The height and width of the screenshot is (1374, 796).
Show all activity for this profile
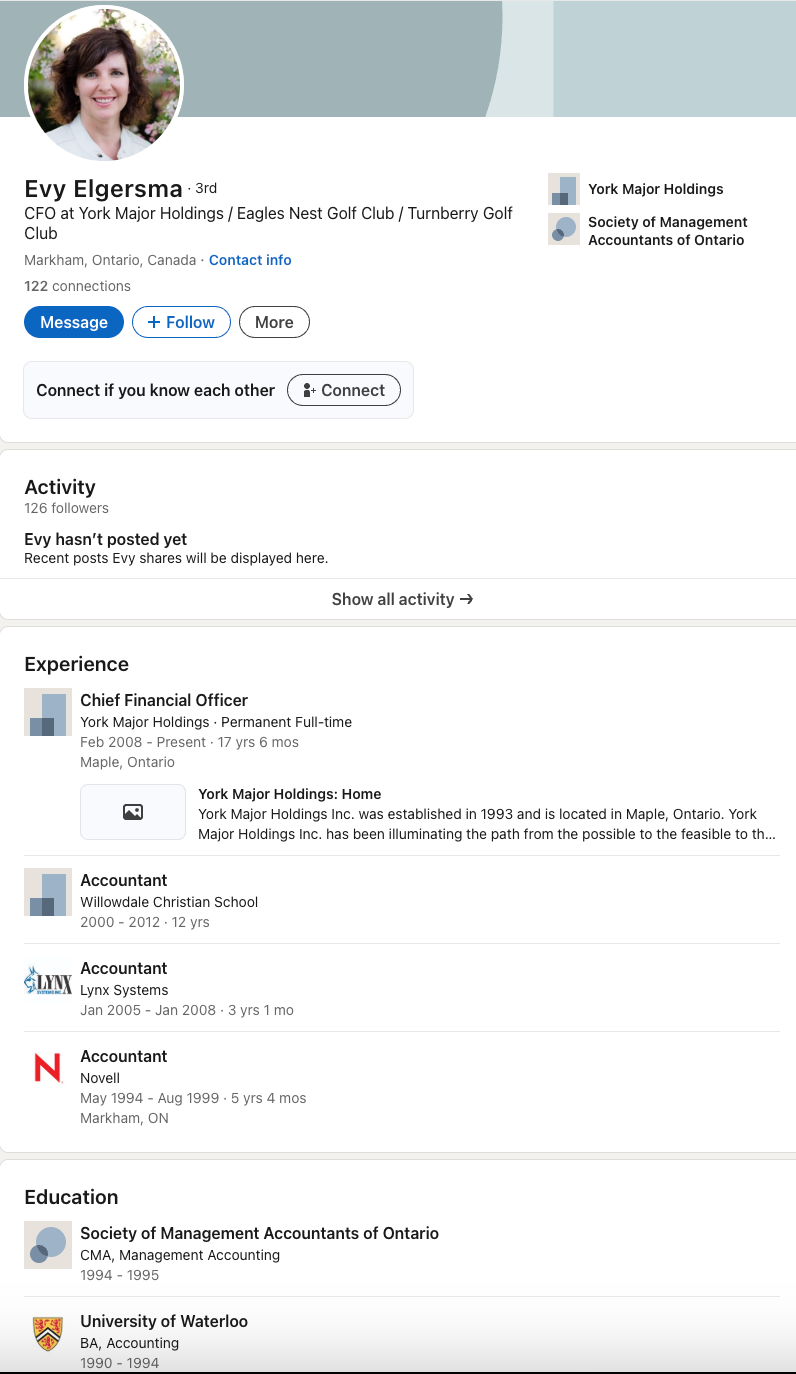click(x=402, y=599)
